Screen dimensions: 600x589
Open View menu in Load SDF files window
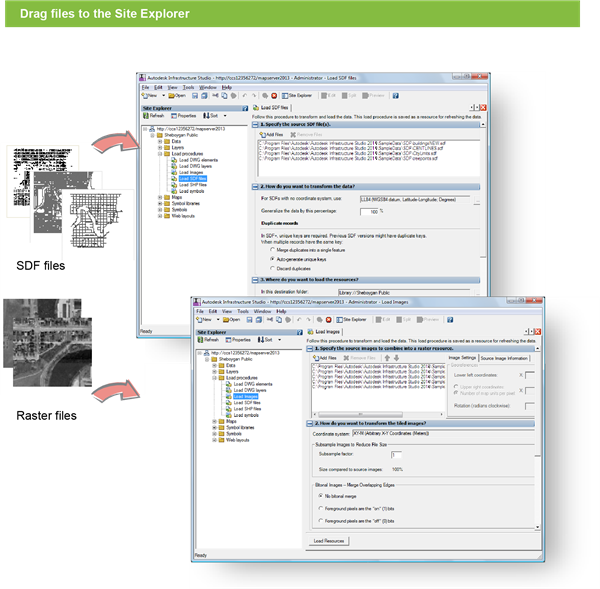173,88
